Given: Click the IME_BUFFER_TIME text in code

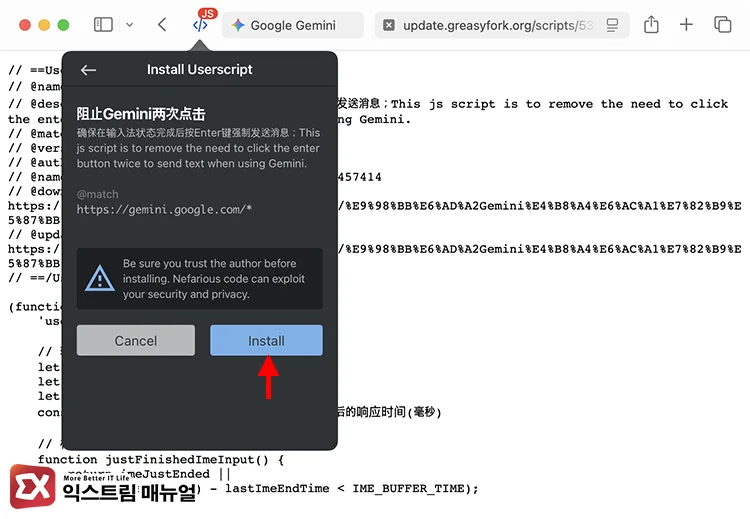Looking at the screenshot, I should [x=408, y=488].
